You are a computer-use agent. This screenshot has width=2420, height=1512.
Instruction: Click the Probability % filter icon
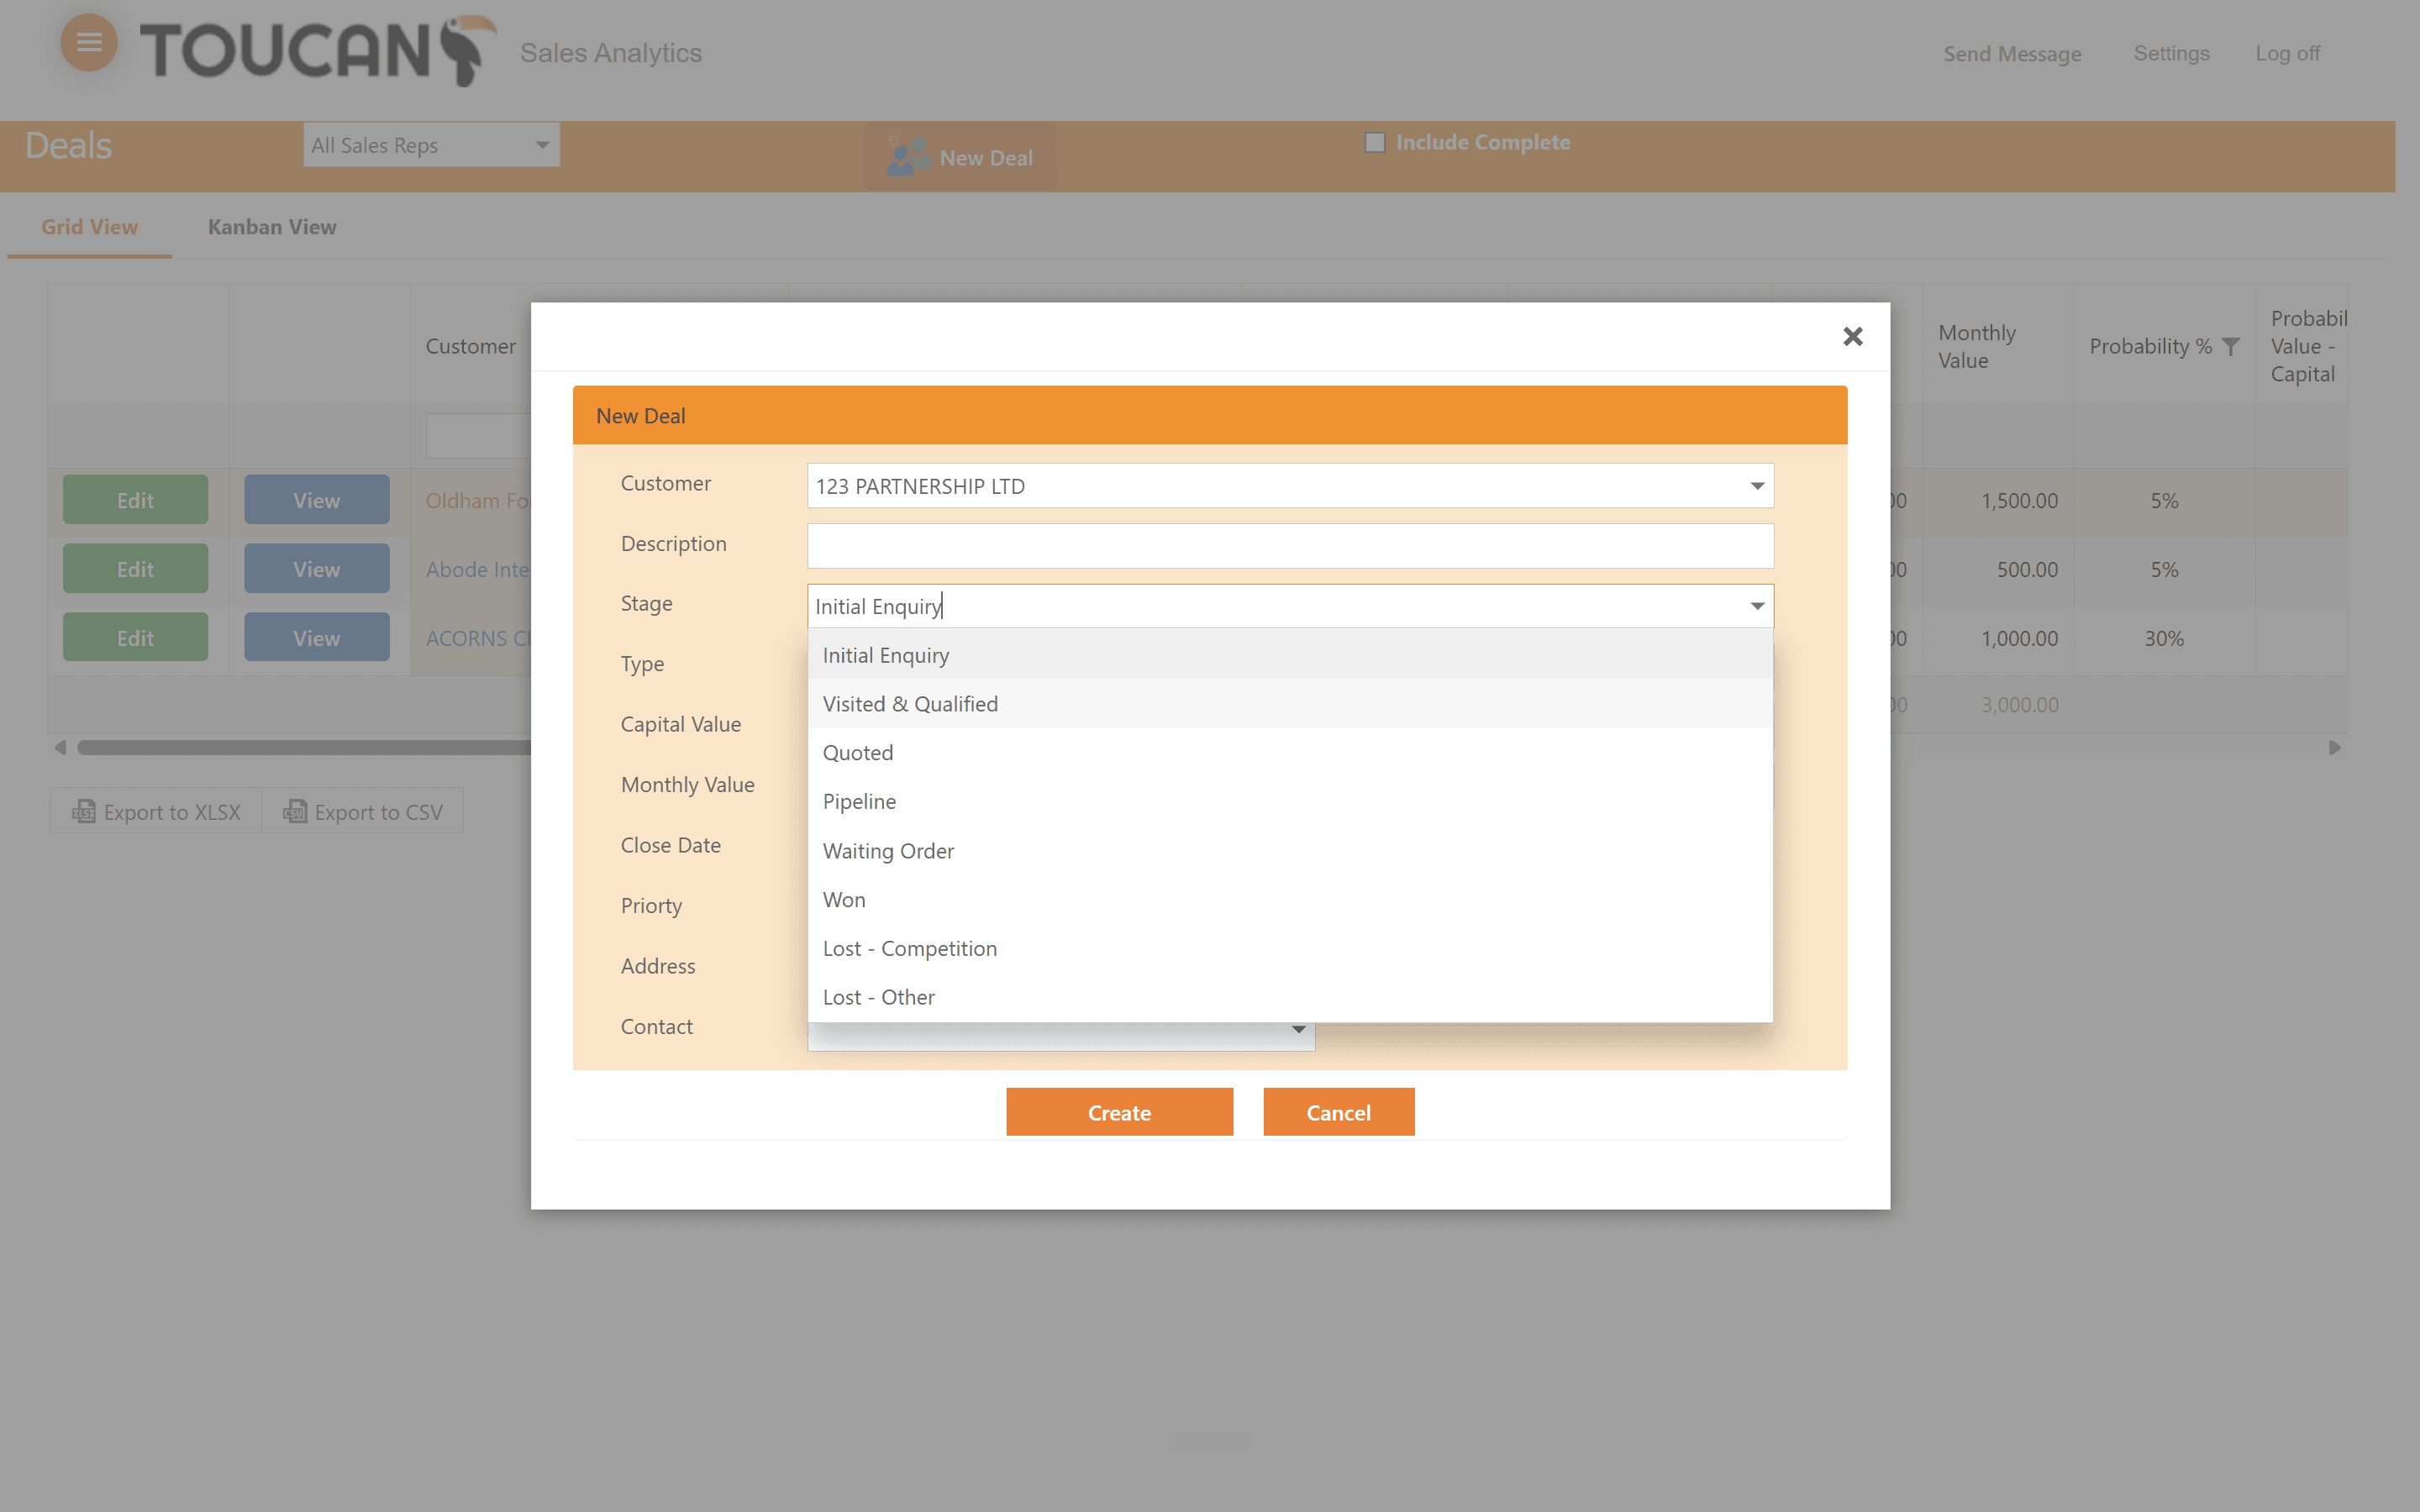(2230, 346)
